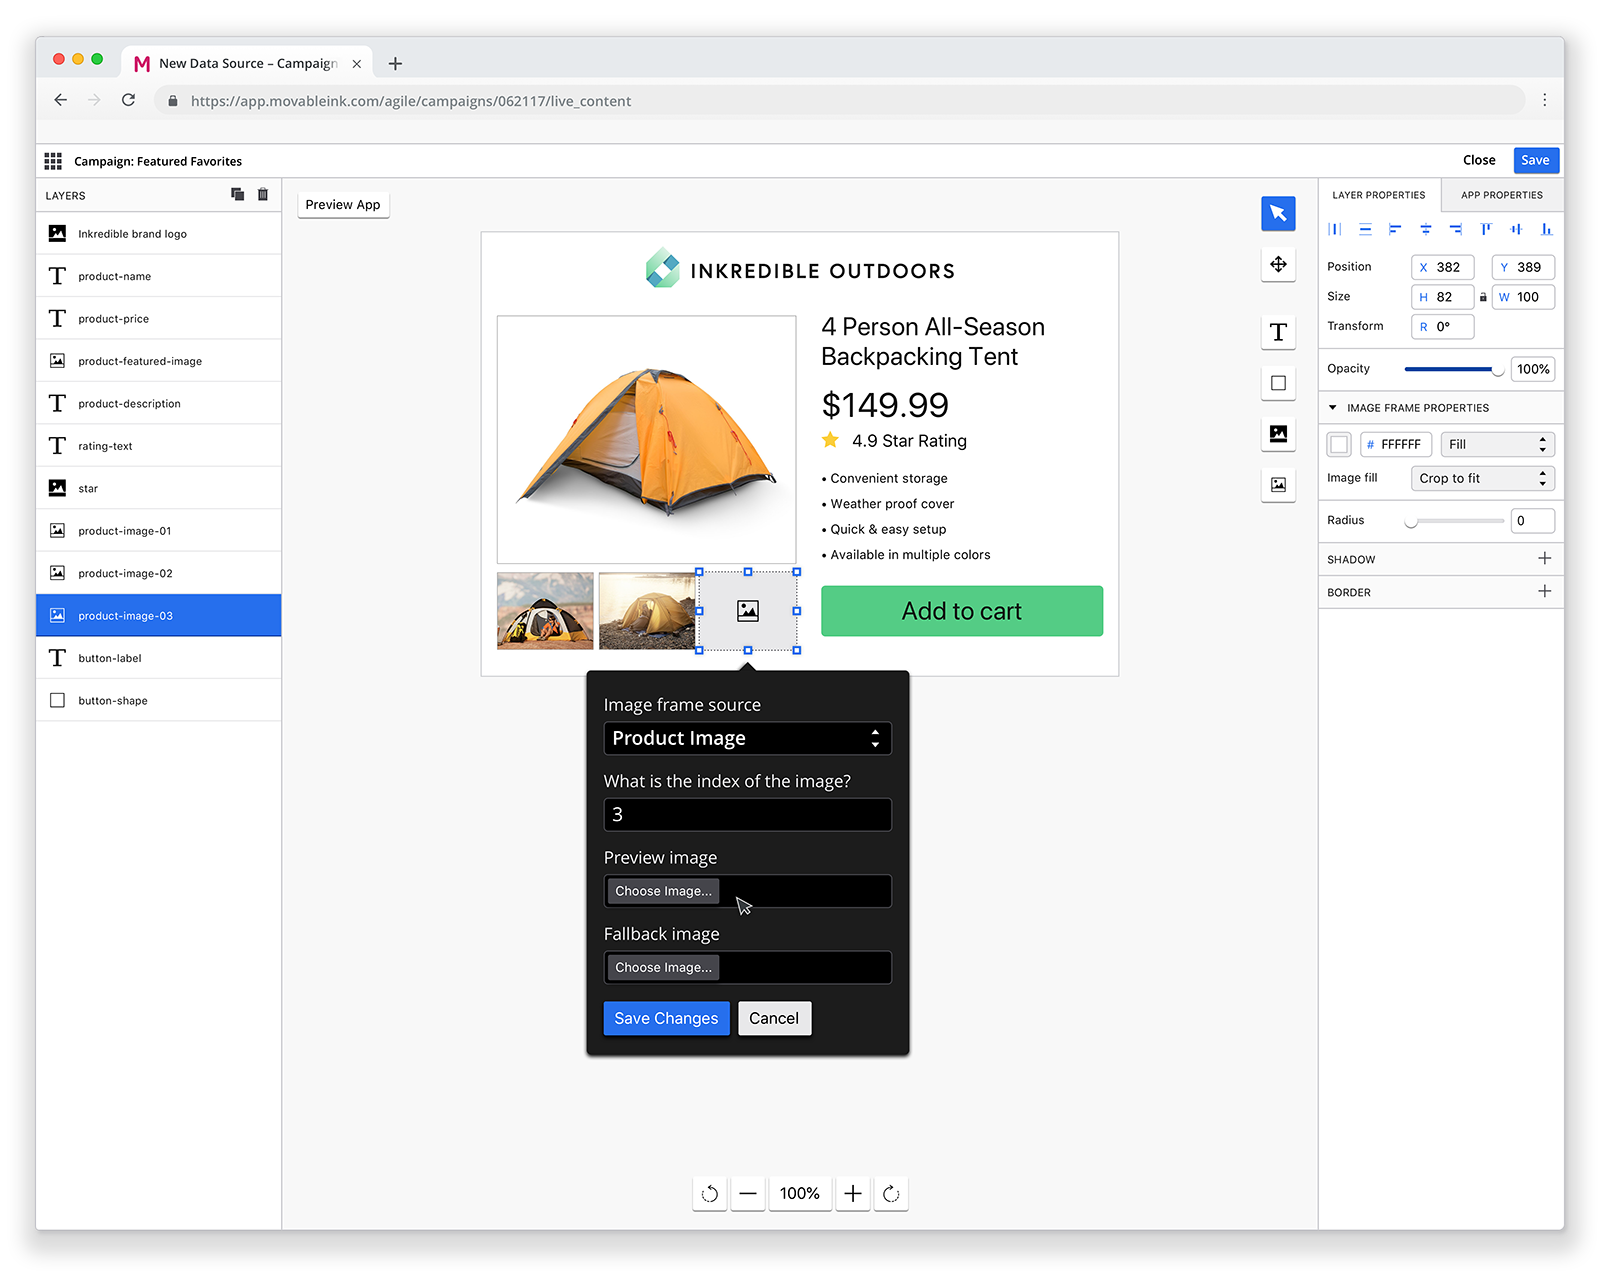Switch to App Properties tab
Screen dimensions: 1600x1273
(1501, 195)
